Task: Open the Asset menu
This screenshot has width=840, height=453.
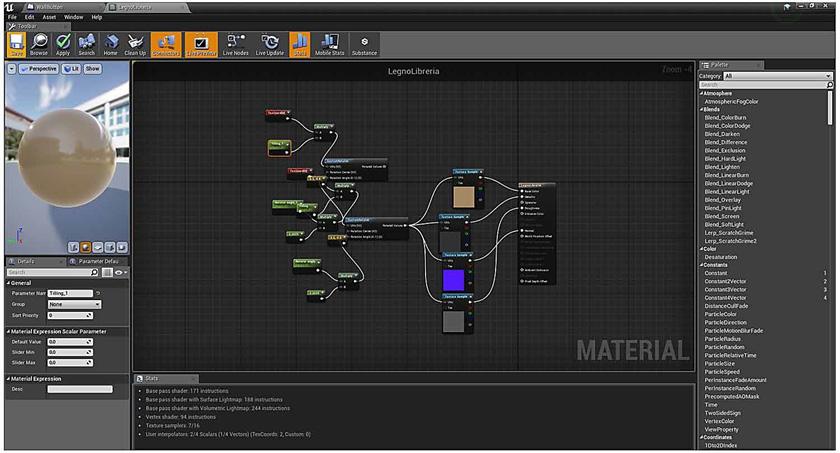Action: coord(49,17)
